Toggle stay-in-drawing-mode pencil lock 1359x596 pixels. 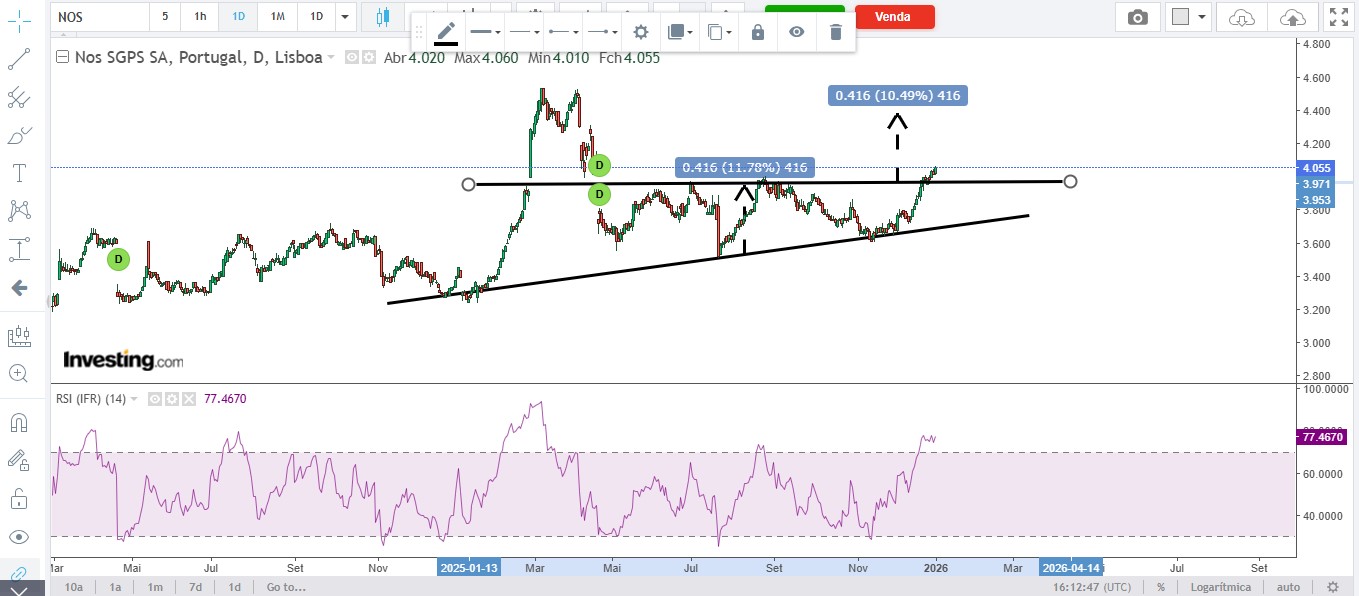point(18,460)
